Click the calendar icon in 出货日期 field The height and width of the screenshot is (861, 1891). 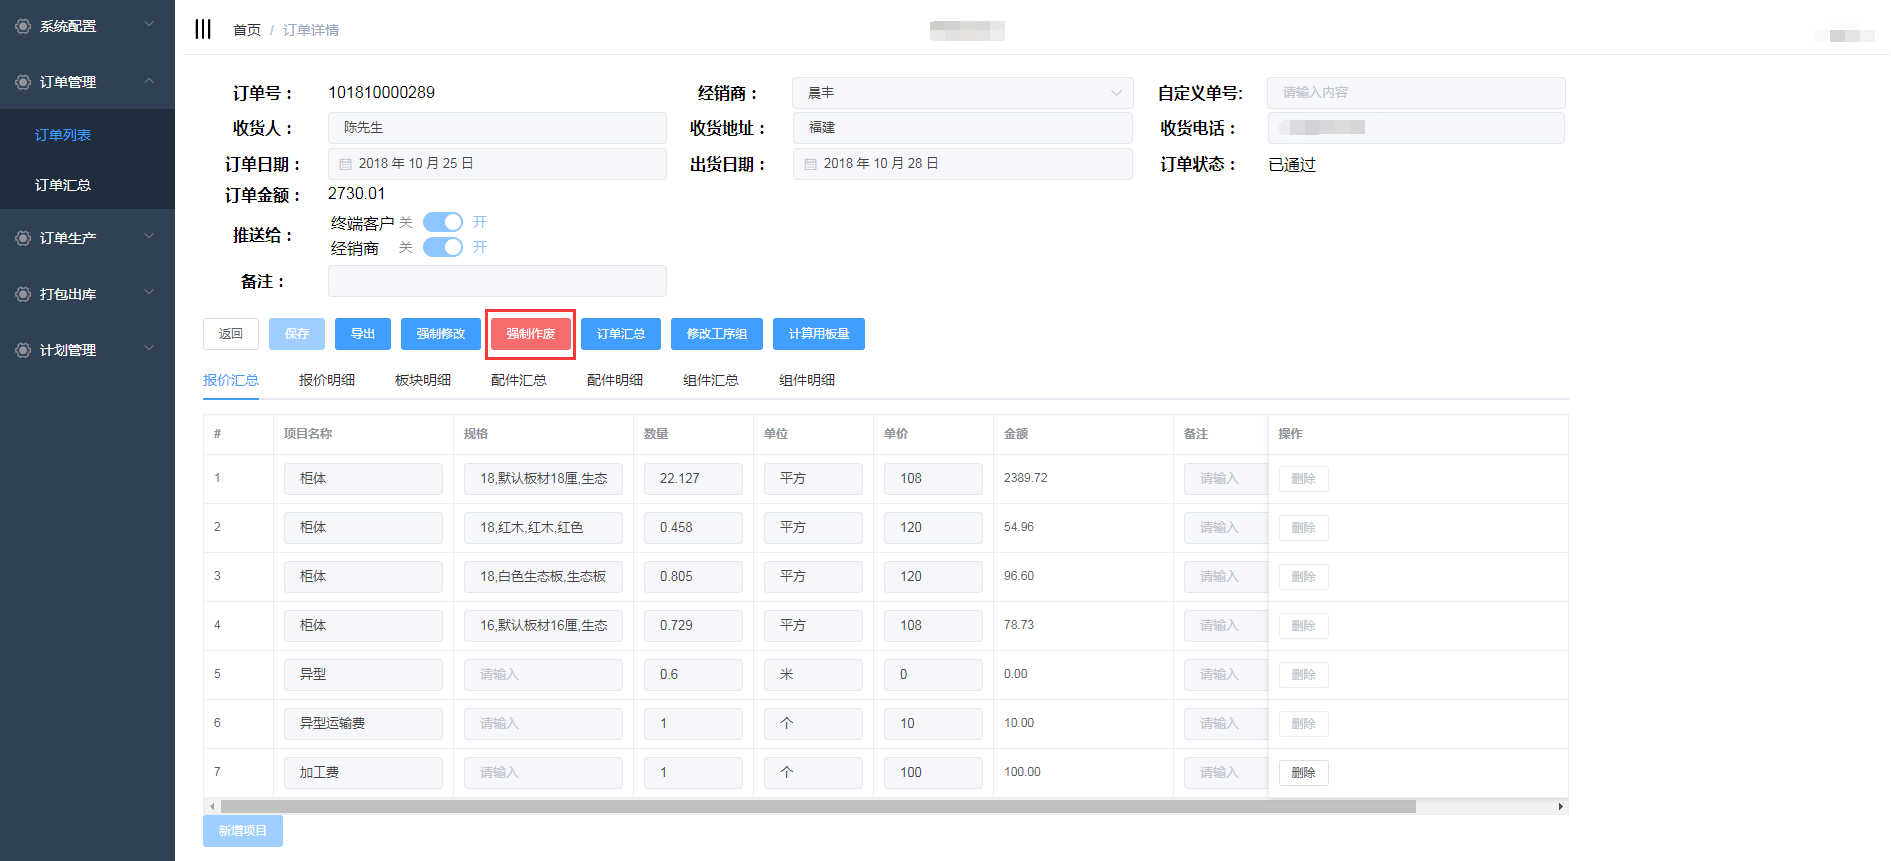810,164
